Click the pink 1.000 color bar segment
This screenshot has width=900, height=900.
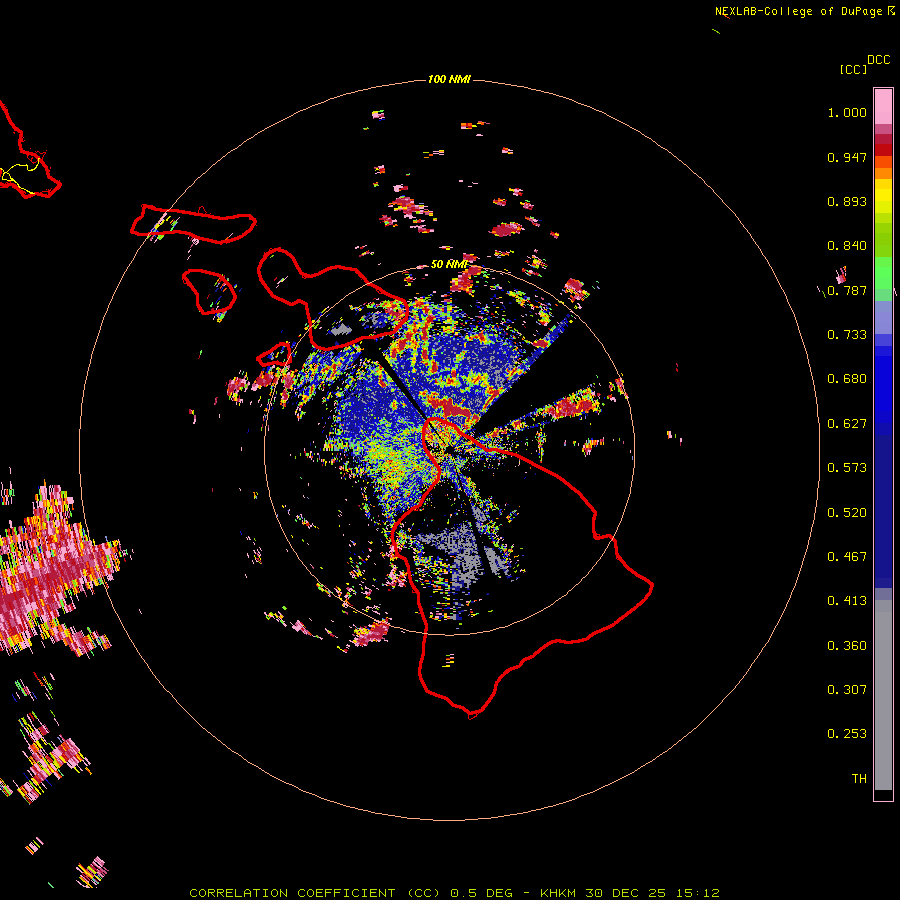click(x=883, y=107)
